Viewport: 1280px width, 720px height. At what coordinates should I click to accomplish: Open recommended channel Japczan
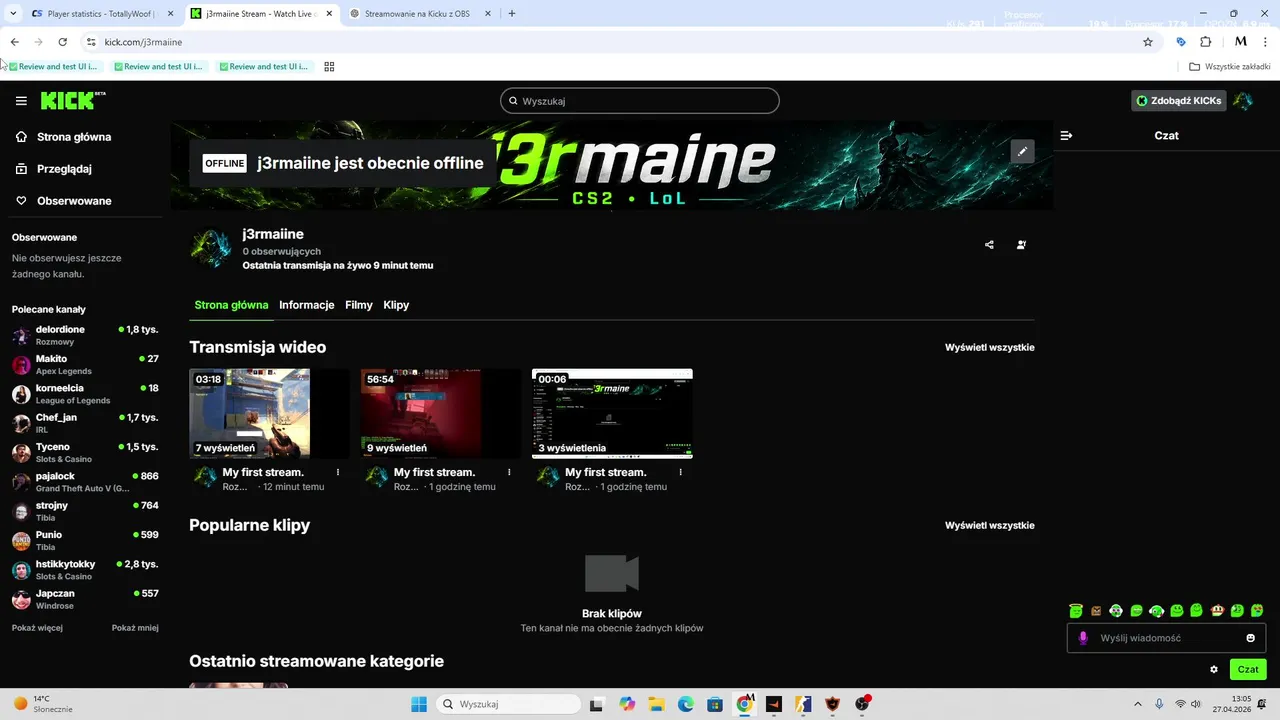85,599
